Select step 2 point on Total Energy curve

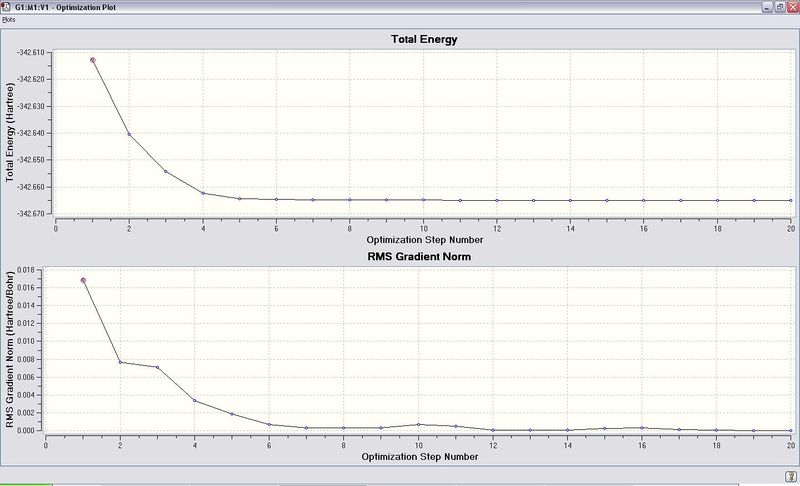129,135
